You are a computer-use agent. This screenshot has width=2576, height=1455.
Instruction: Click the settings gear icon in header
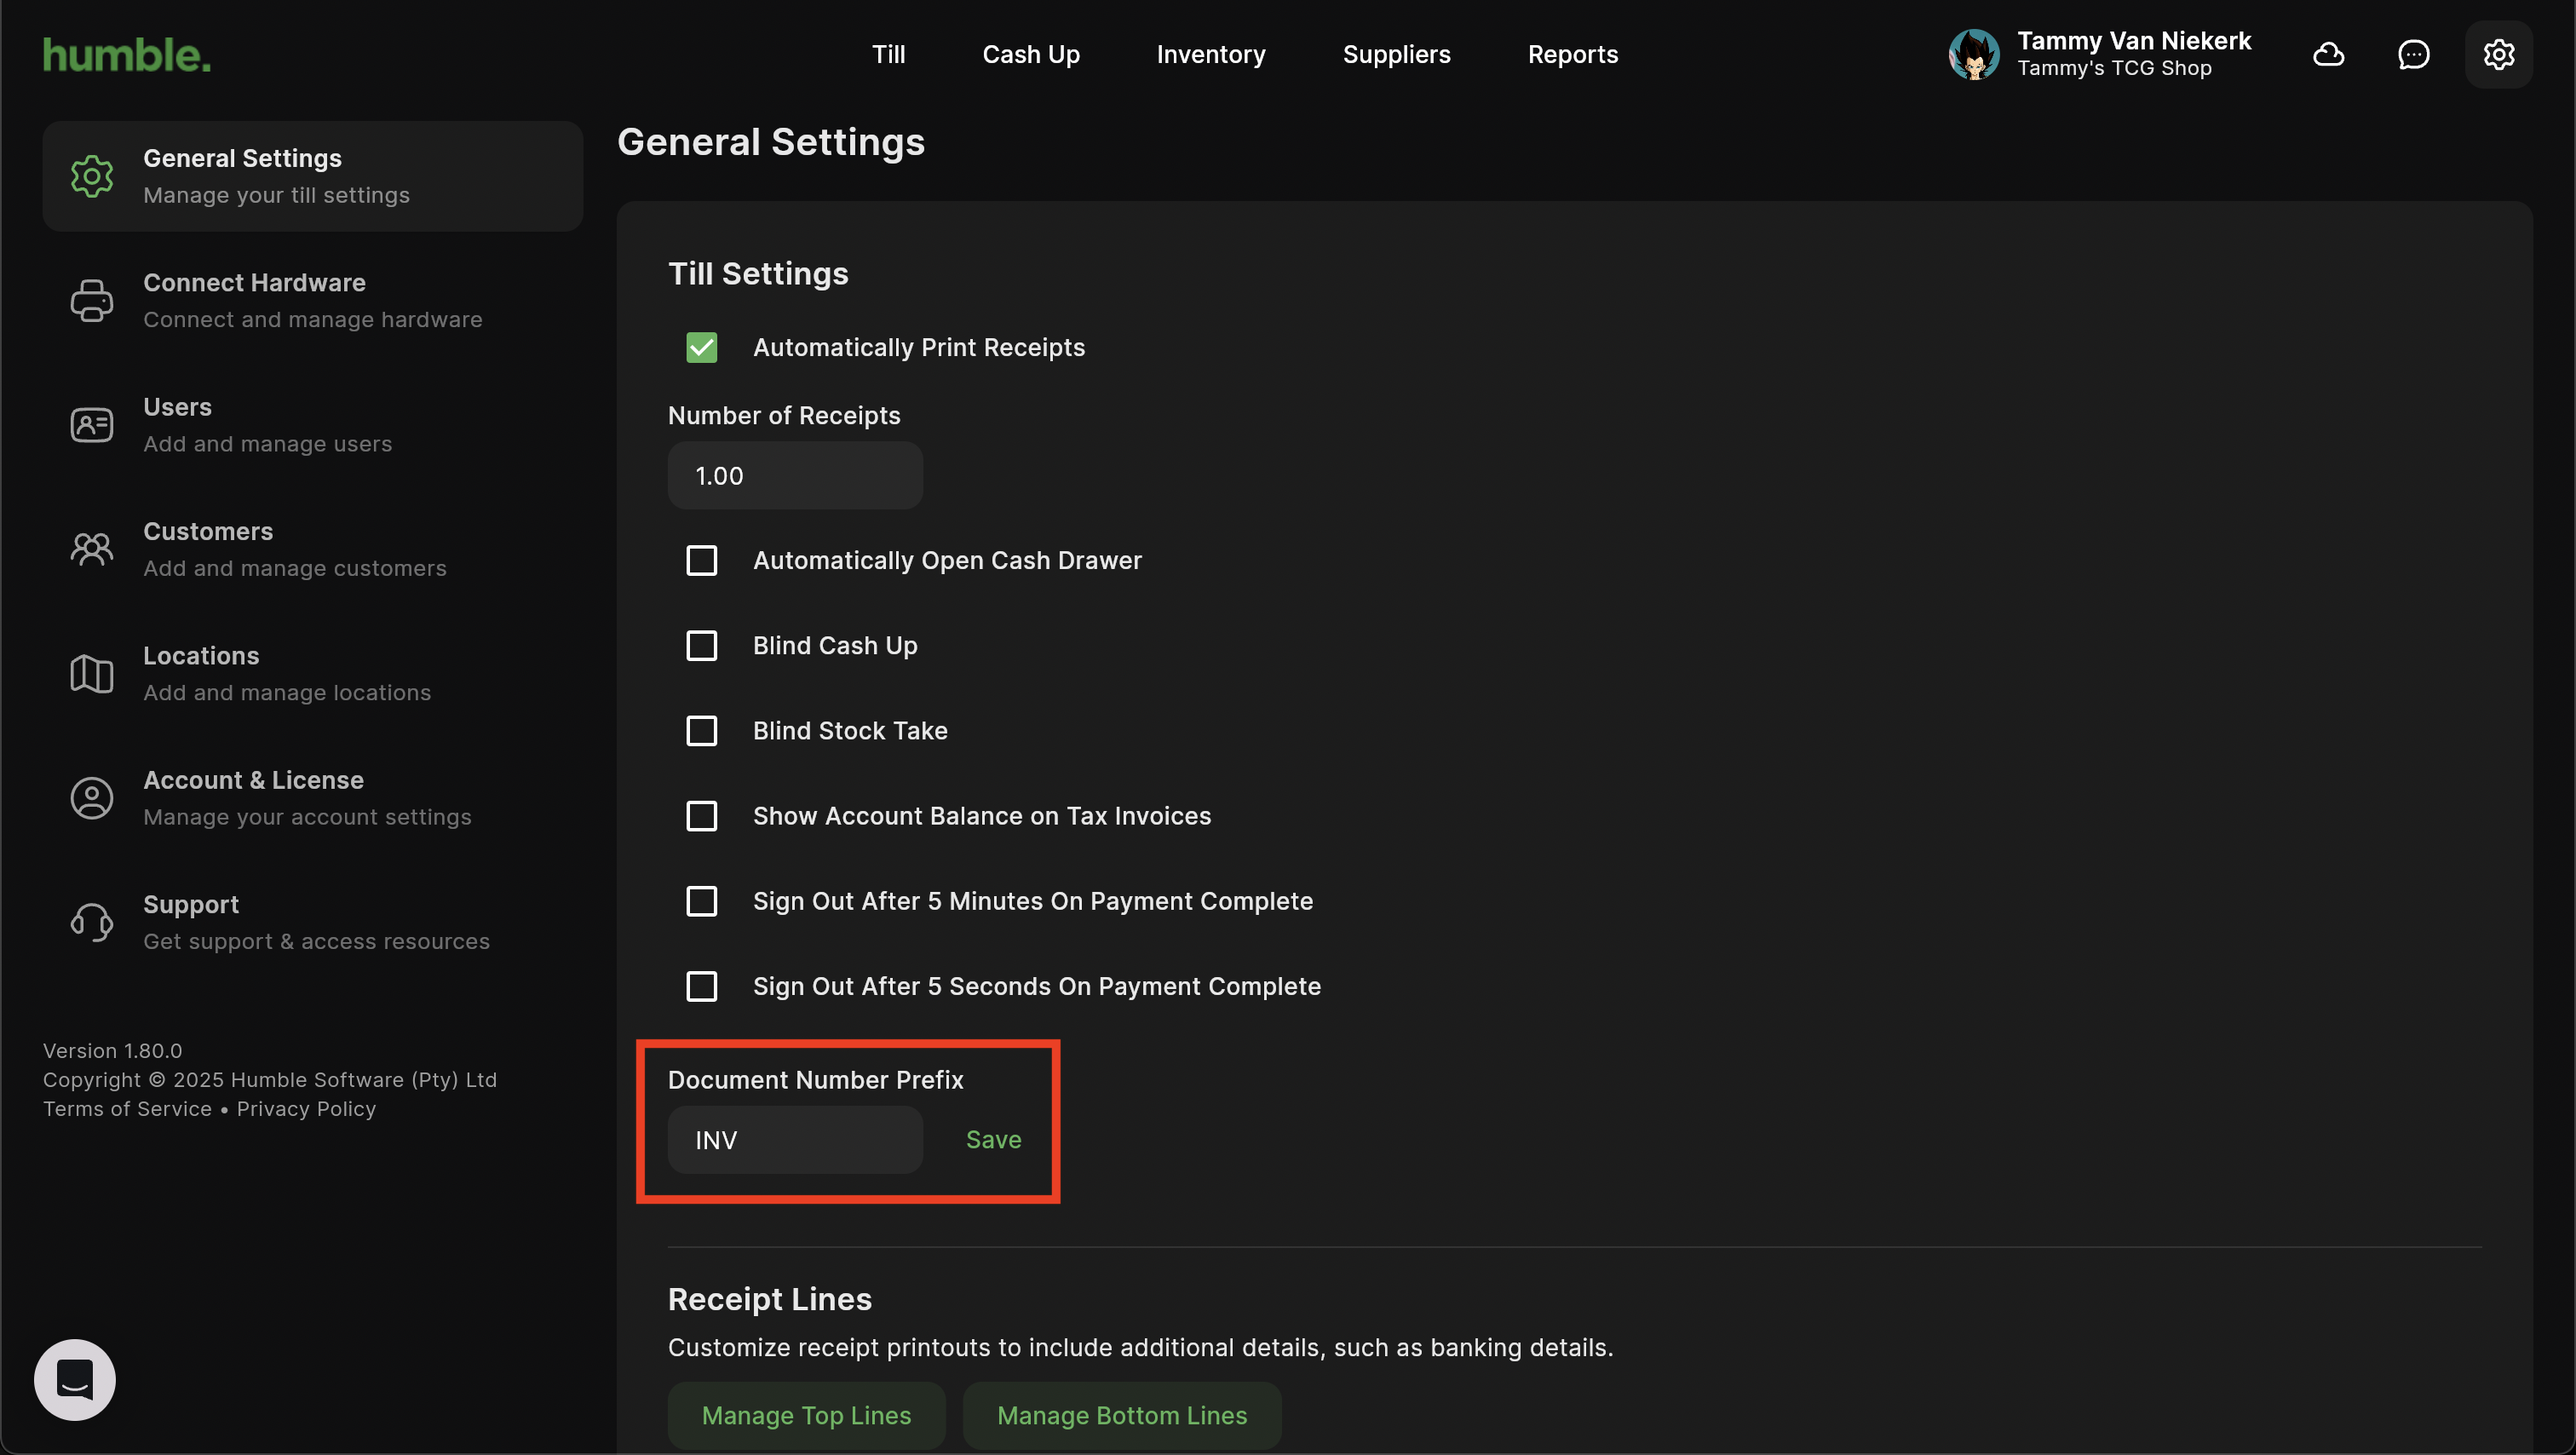pyautogui.click(x=2498, y=54)
